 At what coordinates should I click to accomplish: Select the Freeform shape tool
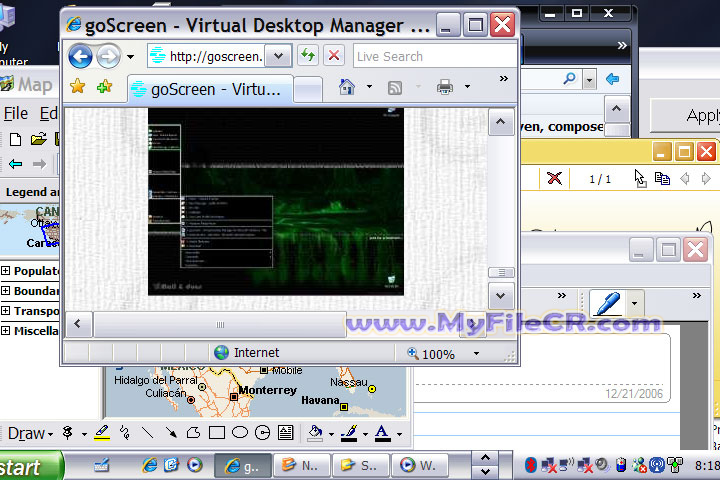coord(193,433)
